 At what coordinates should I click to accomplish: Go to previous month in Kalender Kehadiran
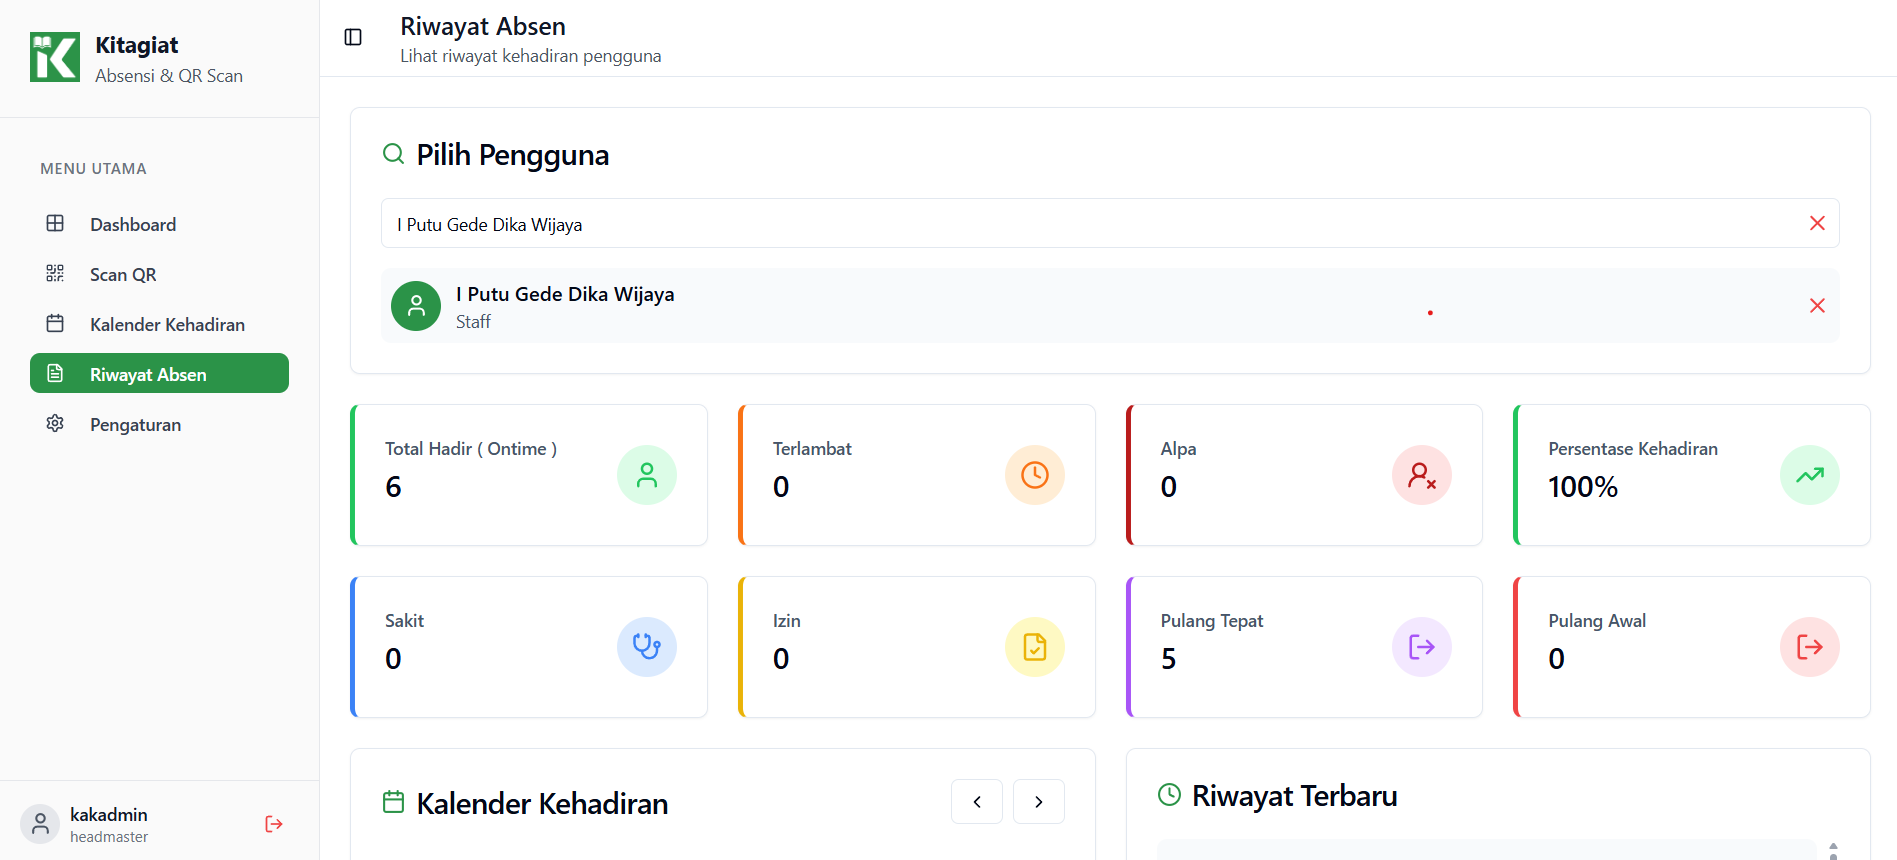(977, 801)
